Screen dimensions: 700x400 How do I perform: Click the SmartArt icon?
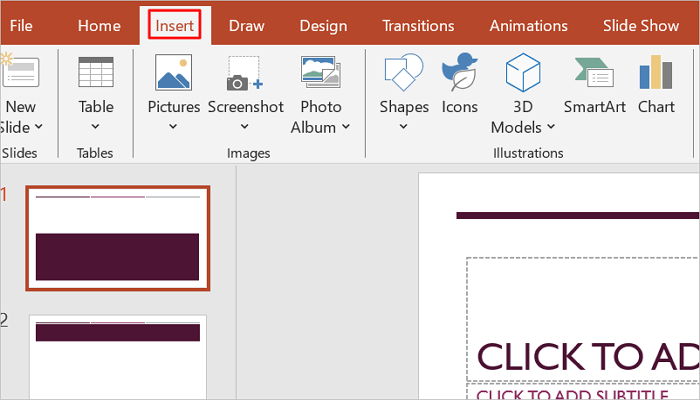[594, 72]
